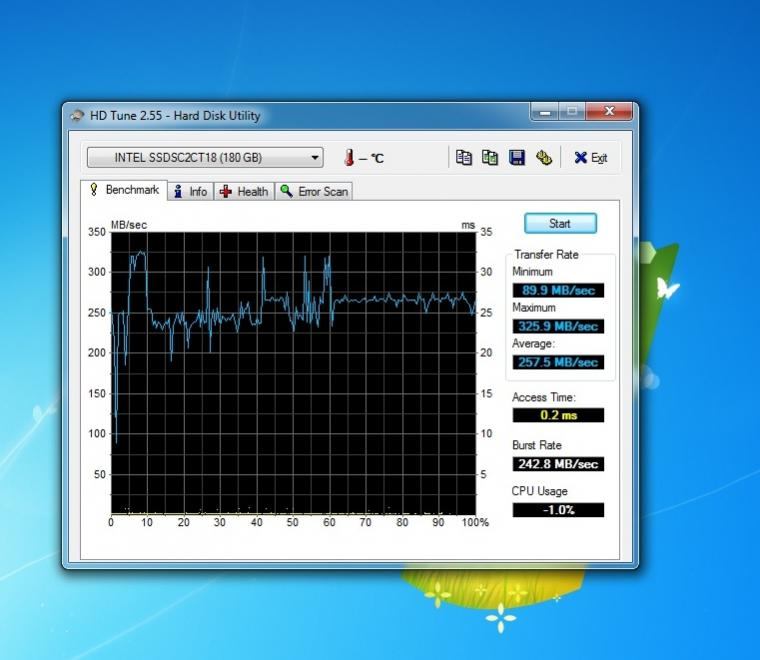The image size is (760, 660).
Task: Click the benchmark graph area
Action: point(293,373)
